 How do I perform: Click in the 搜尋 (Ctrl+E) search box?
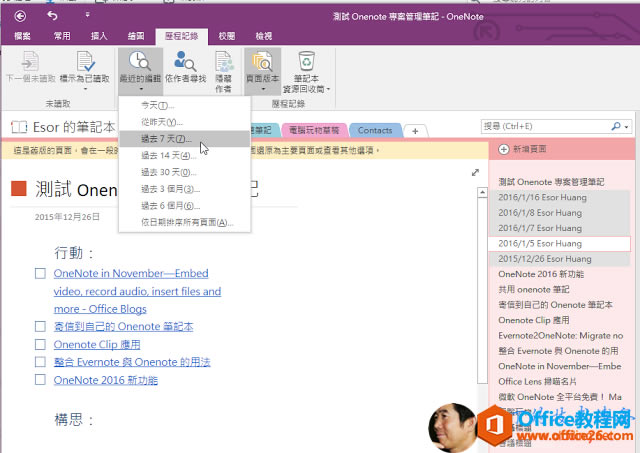545,127
